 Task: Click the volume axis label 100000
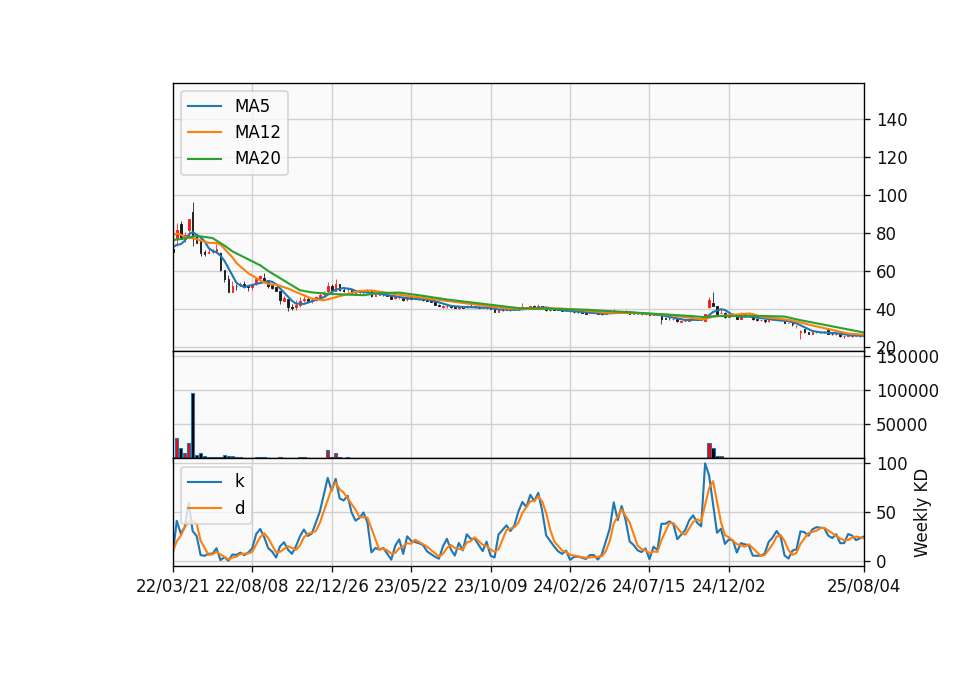pyautogui.click(x=908, y=391)
